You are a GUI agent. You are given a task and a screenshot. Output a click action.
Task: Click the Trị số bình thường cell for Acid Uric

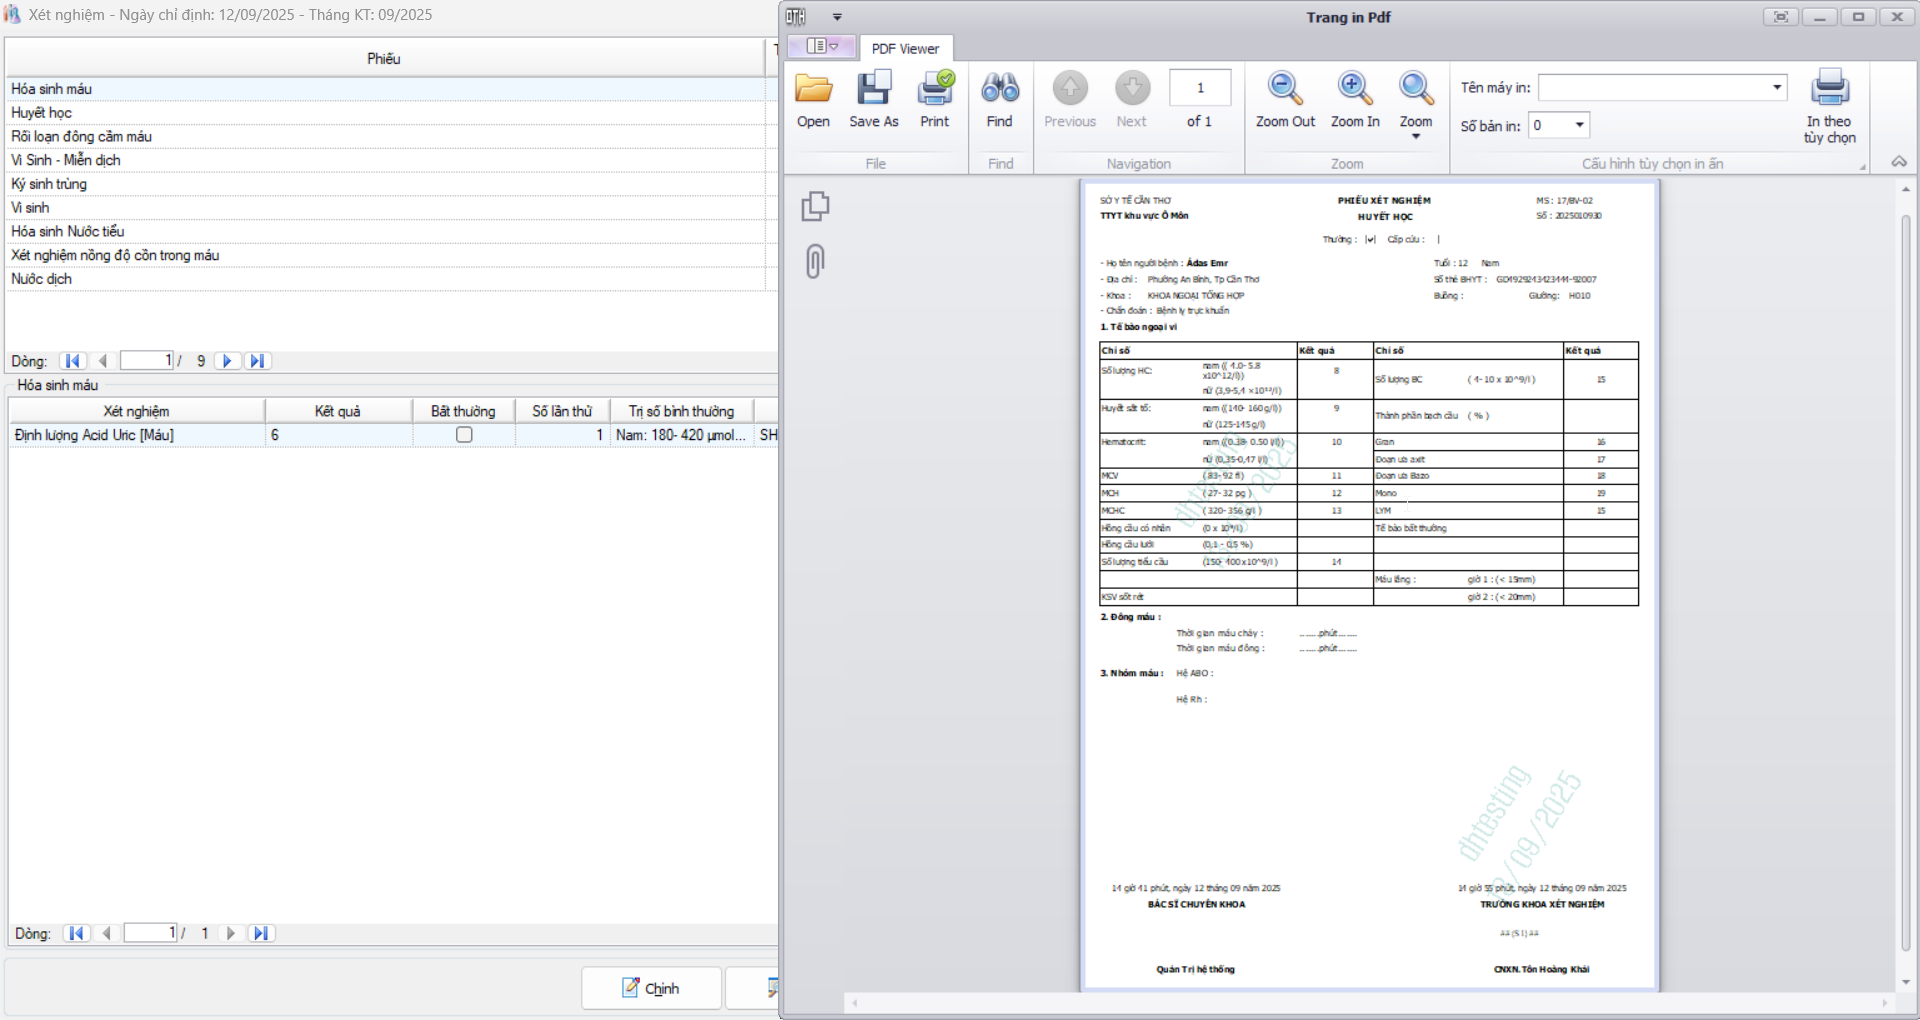[681, 435]
